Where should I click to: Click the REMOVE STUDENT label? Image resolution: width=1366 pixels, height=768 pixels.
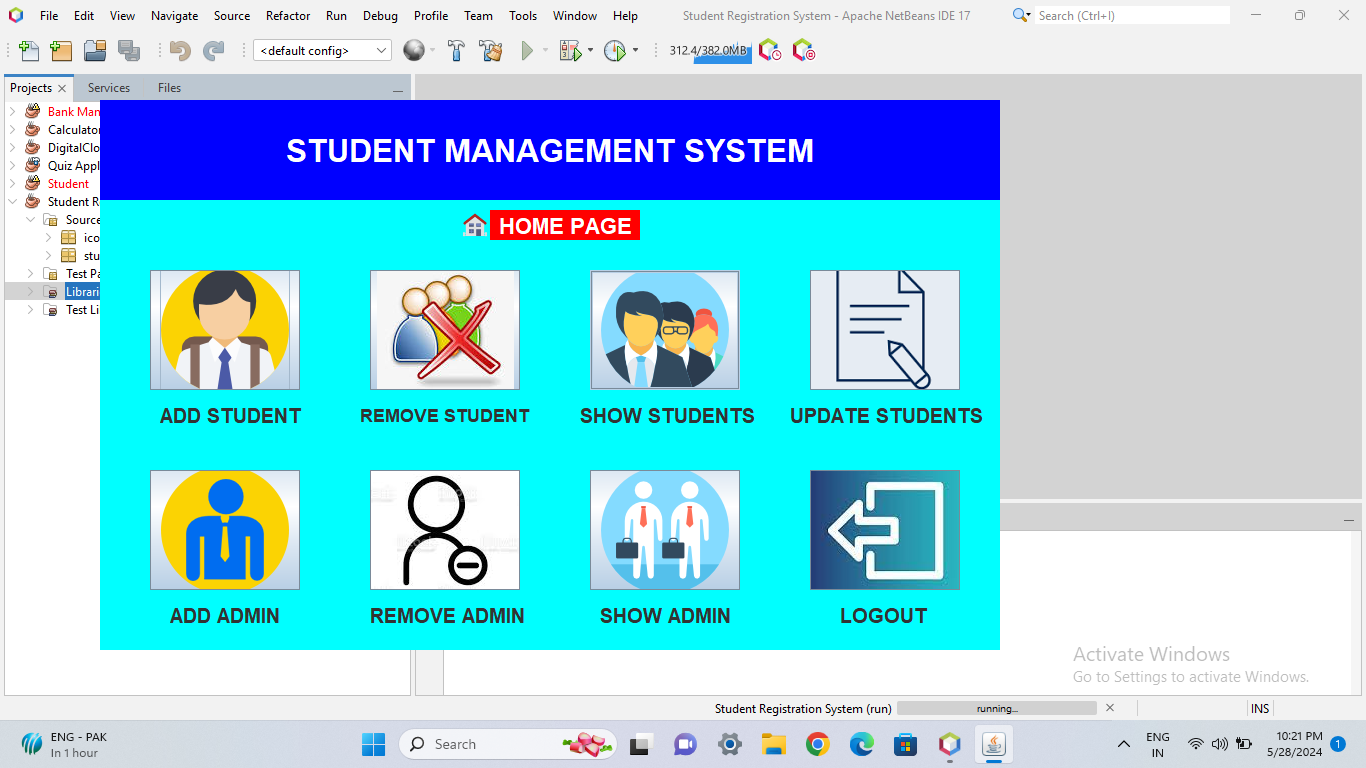coord(445,416)
